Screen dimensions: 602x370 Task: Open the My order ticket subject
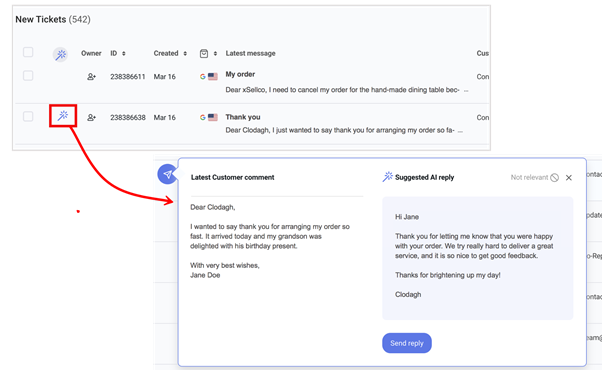[x=240, y=74]
